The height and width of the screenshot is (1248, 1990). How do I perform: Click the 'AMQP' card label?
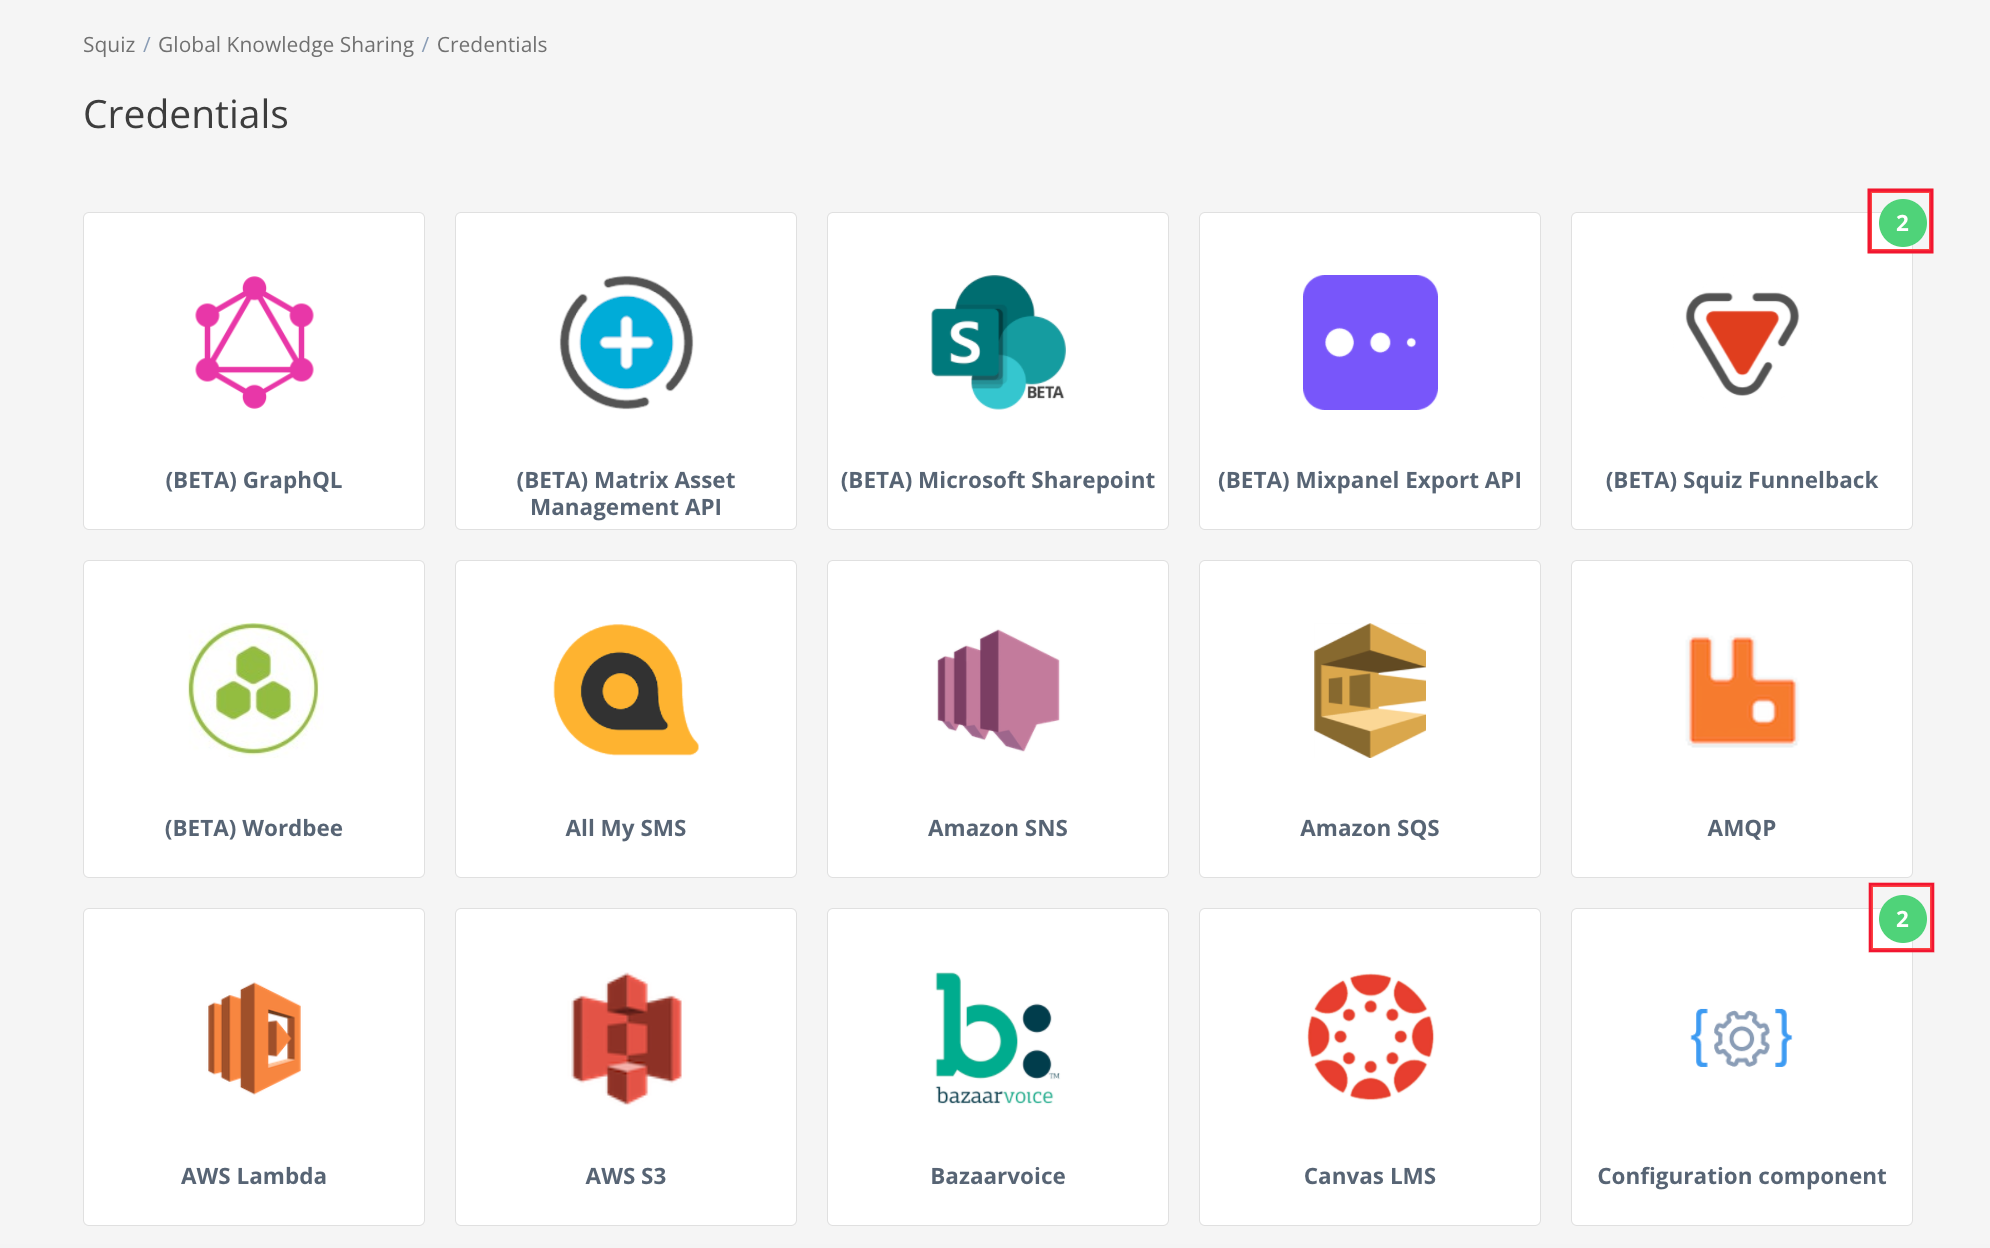pyautogui.click(x=1742, y=828)
